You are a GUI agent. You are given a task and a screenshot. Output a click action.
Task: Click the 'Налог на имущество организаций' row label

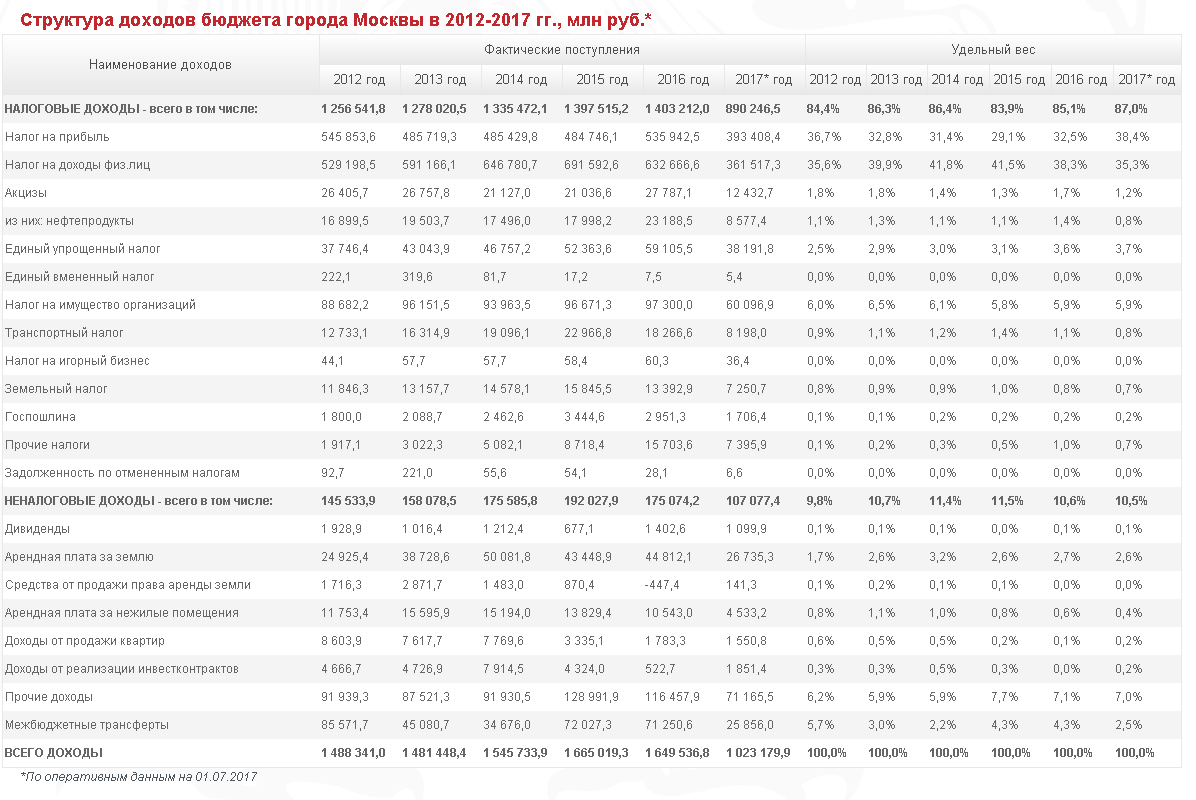(x=100, y=305)
